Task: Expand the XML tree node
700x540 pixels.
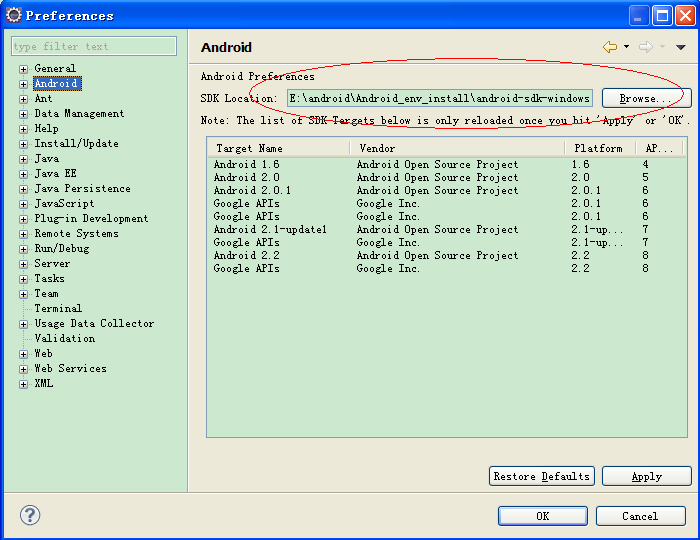Action: [24, 384]
